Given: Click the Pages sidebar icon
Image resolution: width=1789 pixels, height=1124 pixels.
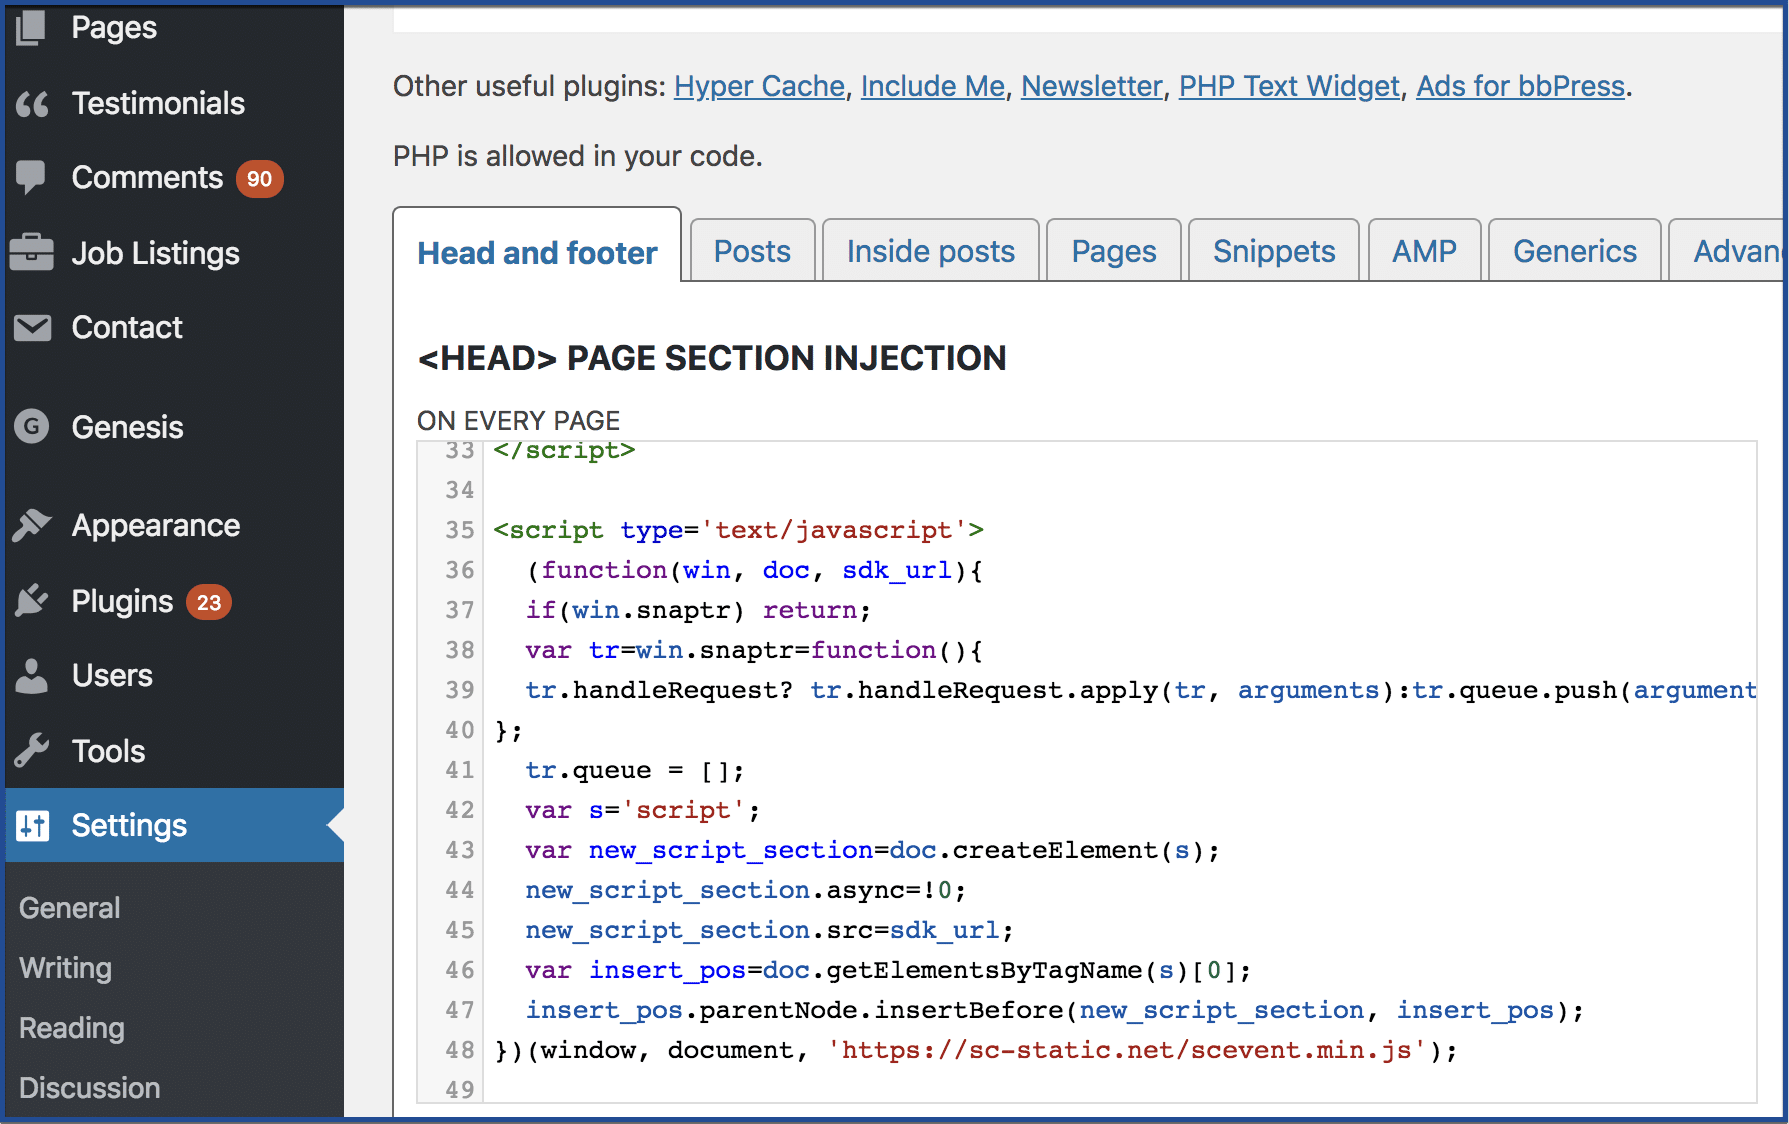Looking at the screenshot, I should click(32, 28).
